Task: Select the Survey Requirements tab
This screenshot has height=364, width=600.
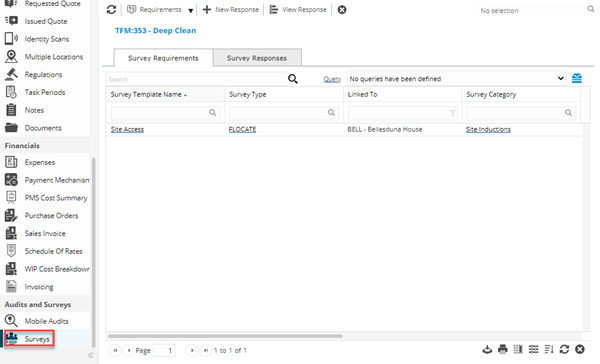Action: coord(163,58)
